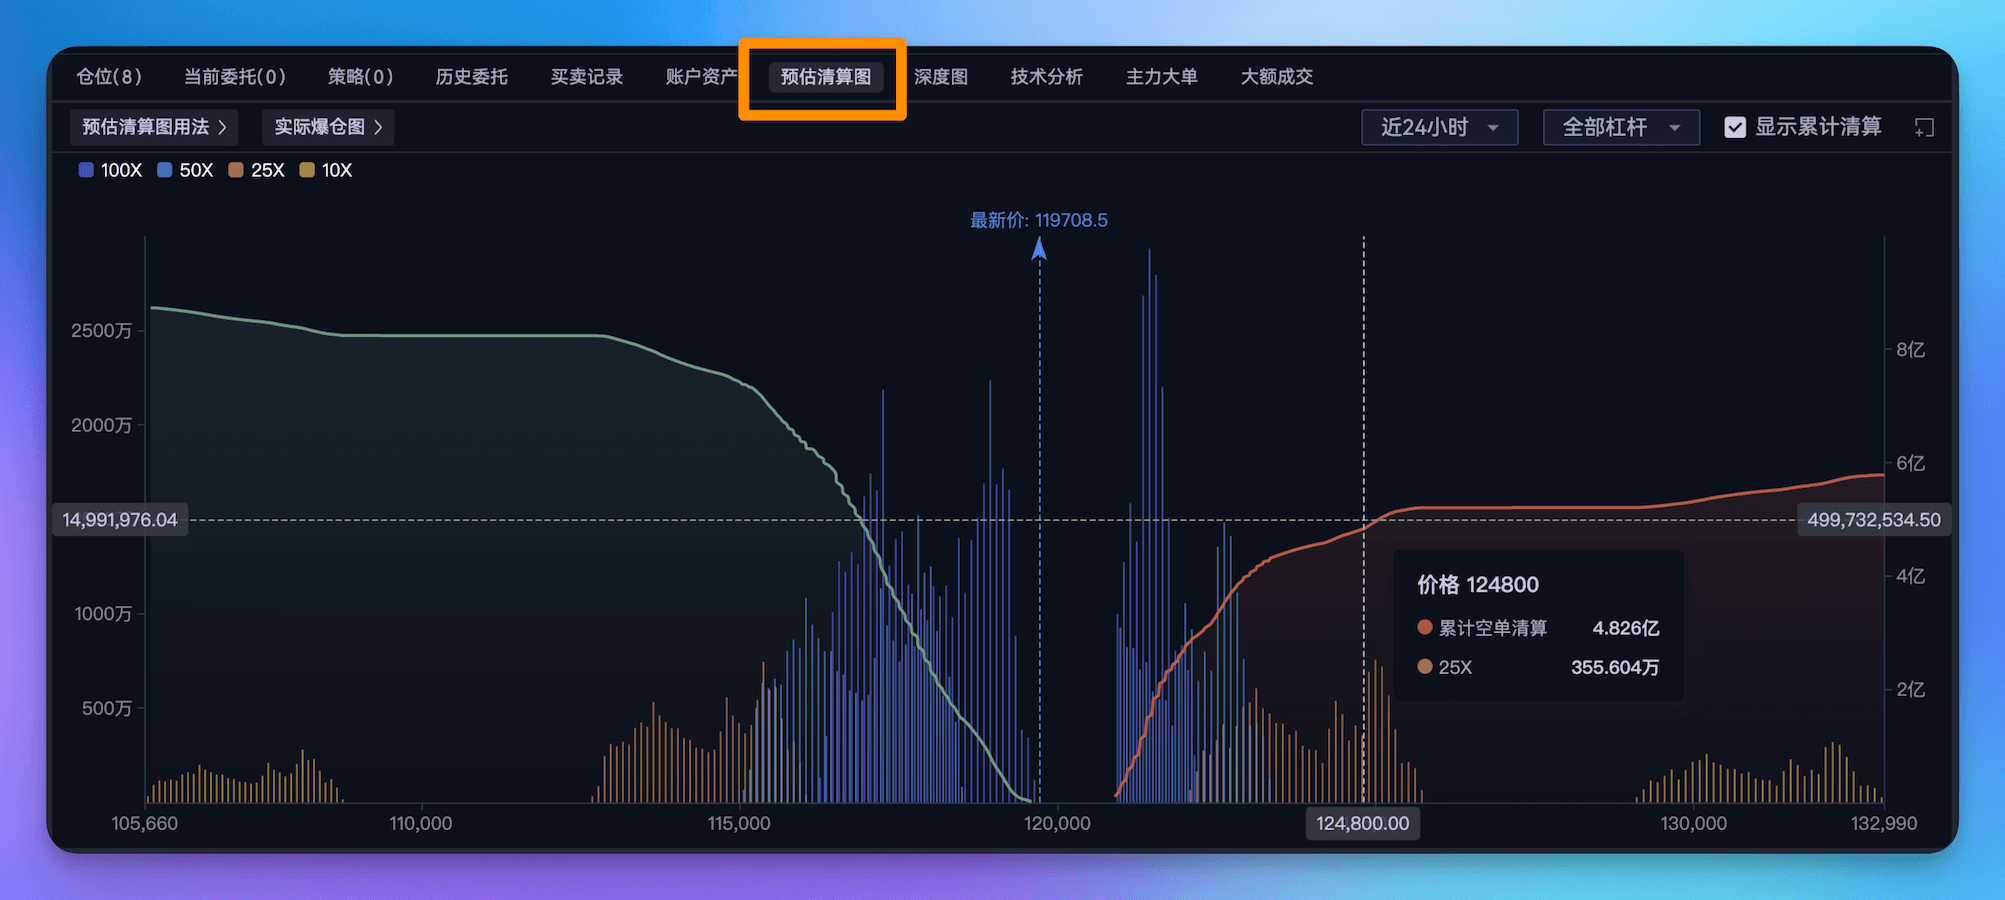Click the 价格 124800 tooltip title

[1478, 585]
